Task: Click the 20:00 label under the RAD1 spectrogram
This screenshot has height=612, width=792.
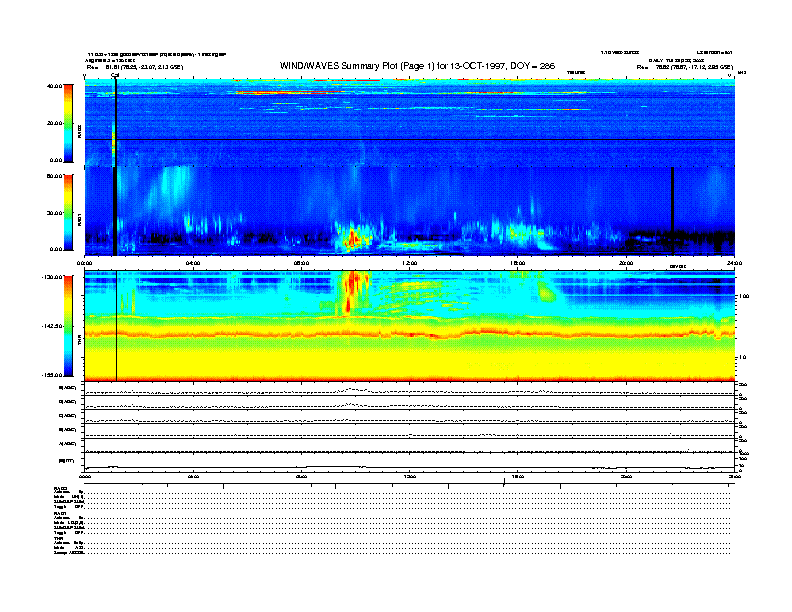Action: [x=626, y=263]
